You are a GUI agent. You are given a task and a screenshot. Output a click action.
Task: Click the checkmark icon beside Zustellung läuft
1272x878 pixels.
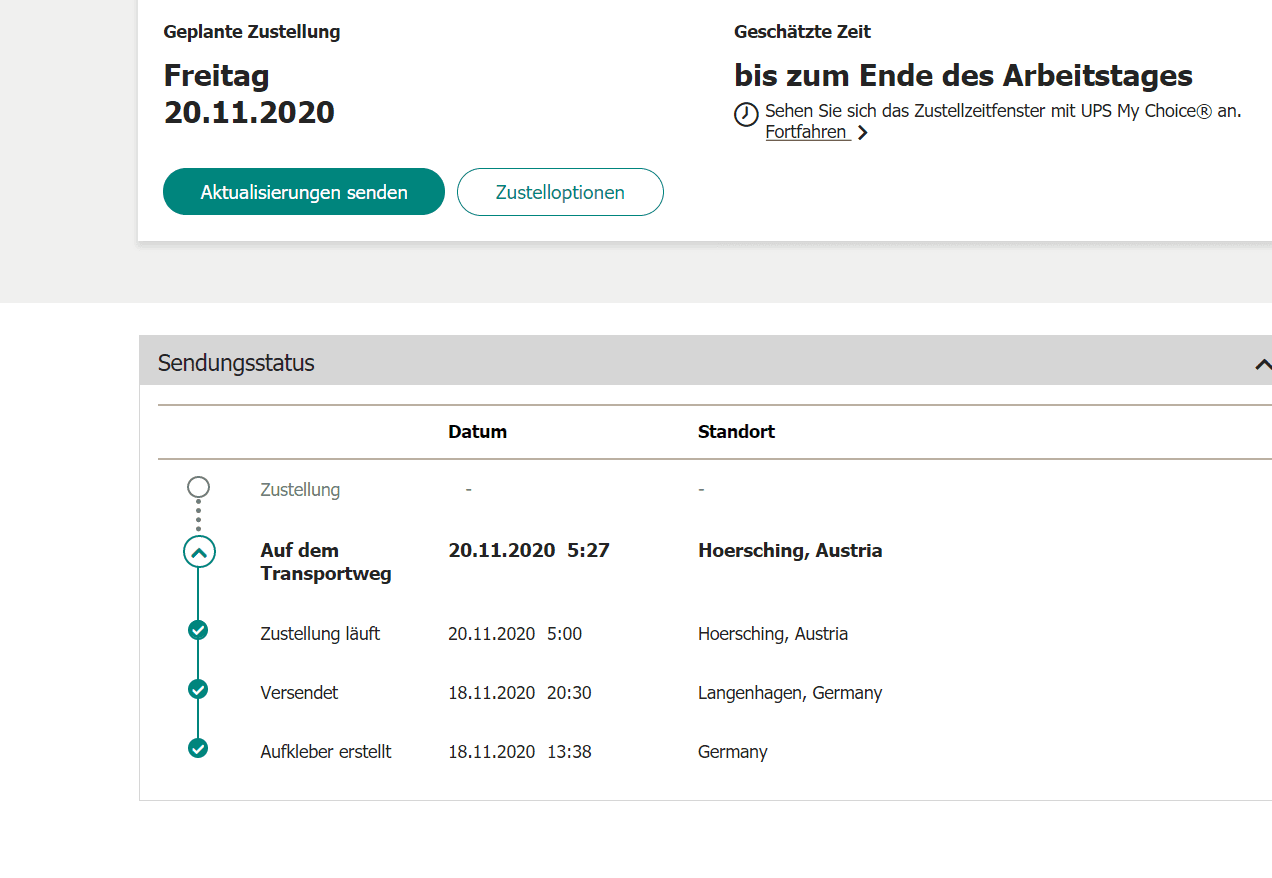click(198, 630)
